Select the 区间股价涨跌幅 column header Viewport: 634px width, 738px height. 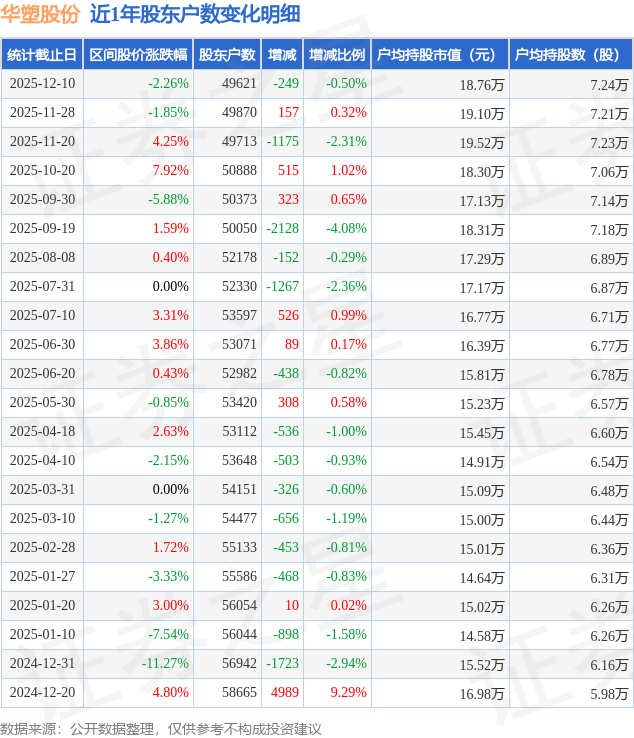pyautogui.click(x=137, y=55)
